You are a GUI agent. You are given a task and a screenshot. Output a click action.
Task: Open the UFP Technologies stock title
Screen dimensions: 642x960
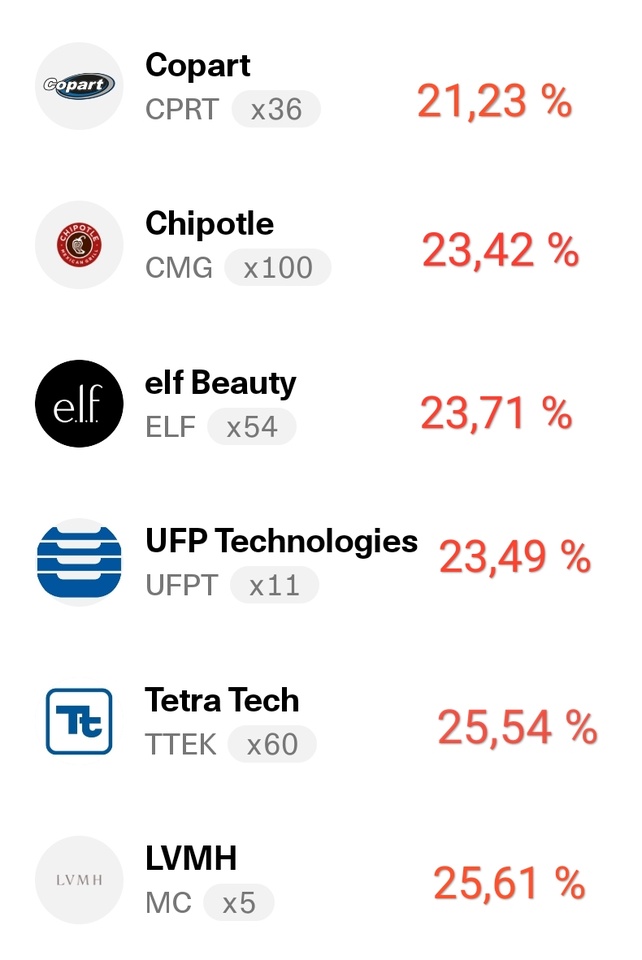click(x=281, y=541)
